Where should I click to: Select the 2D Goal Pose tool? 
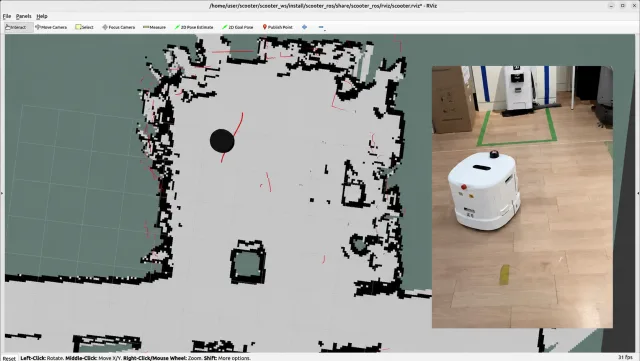[238, 27]
